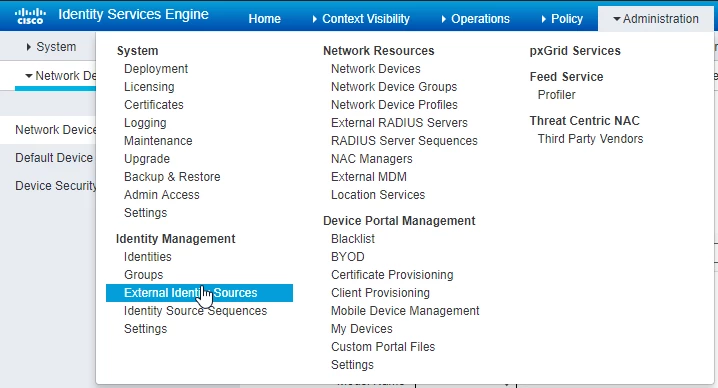Collapse the Administration menu
The width and height of the screenshot is (718, 388).
pyautogui.click(x=656, y=19)
